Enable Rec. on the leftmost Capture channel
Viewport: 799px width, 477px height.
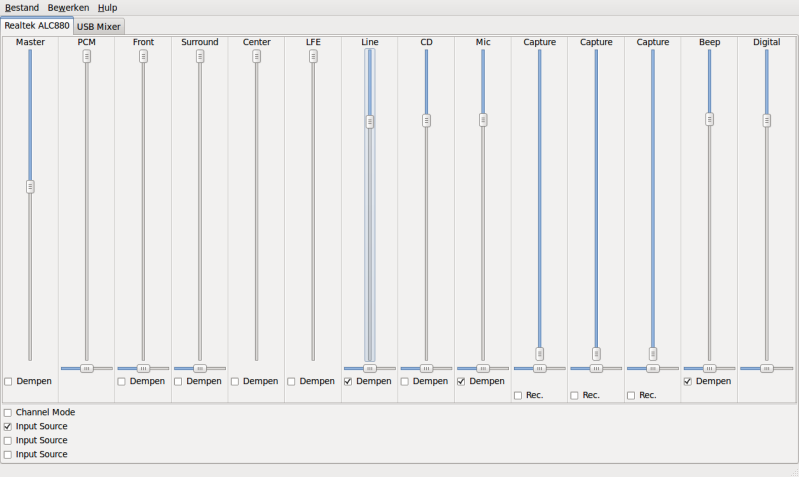pyautogui.click(x=518, y=395)
